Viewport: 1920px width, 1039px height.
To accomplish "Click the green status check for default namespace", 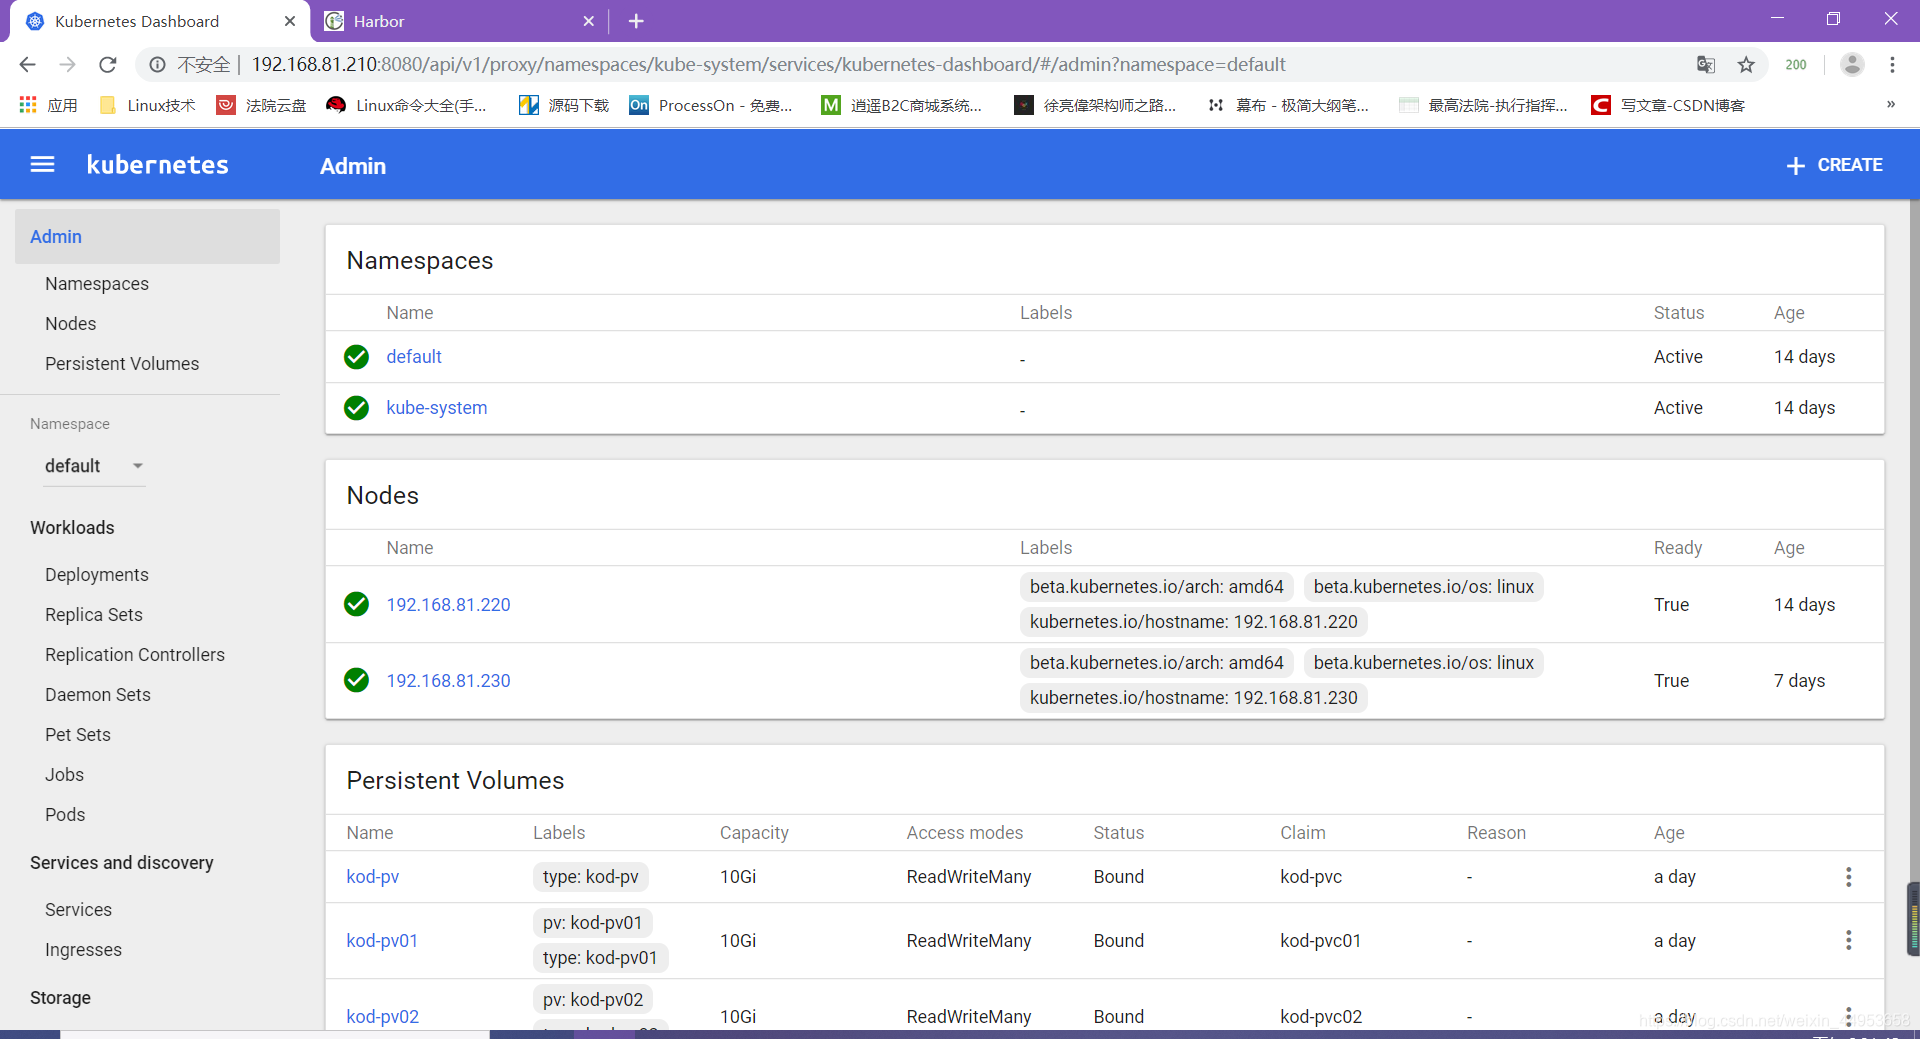I will pos(356,357).
